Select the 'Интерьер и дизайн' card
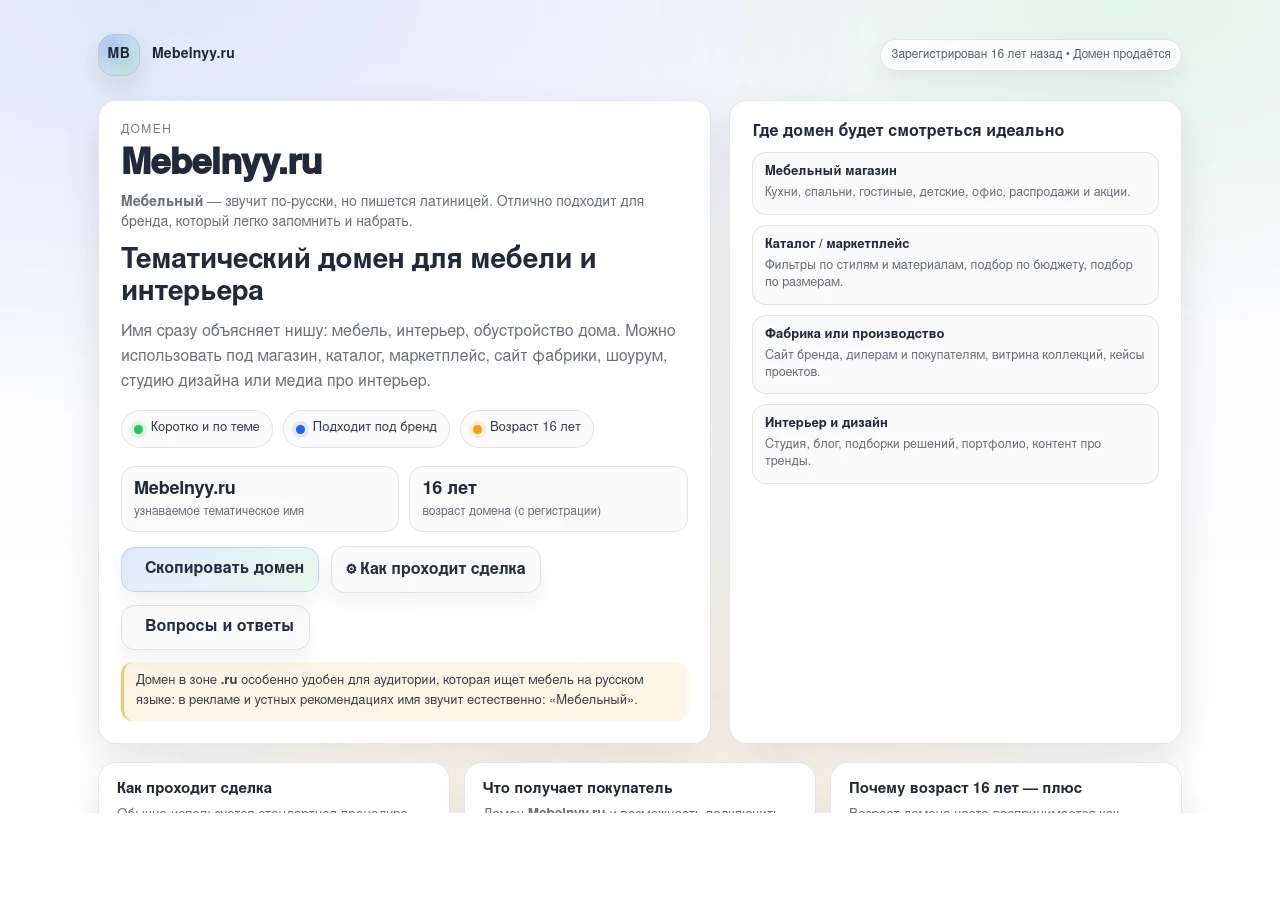The image size is (1280, 900). (955, 444)
